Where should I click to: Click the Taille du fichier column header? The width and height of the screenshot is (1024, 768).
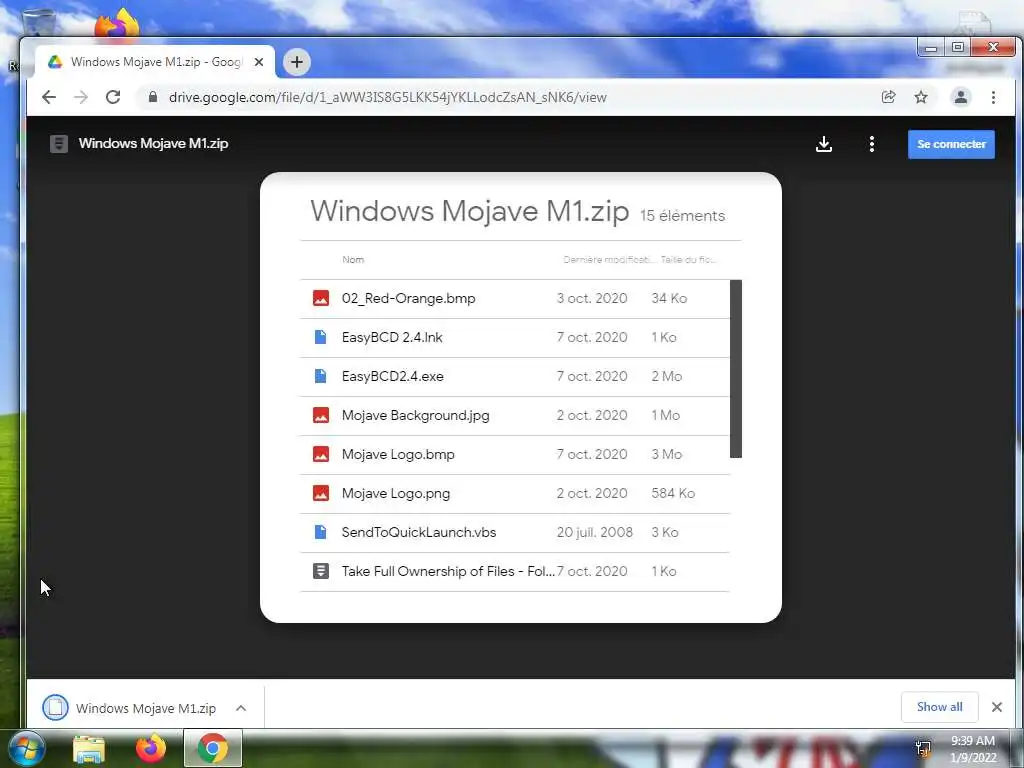click(689, 260)
